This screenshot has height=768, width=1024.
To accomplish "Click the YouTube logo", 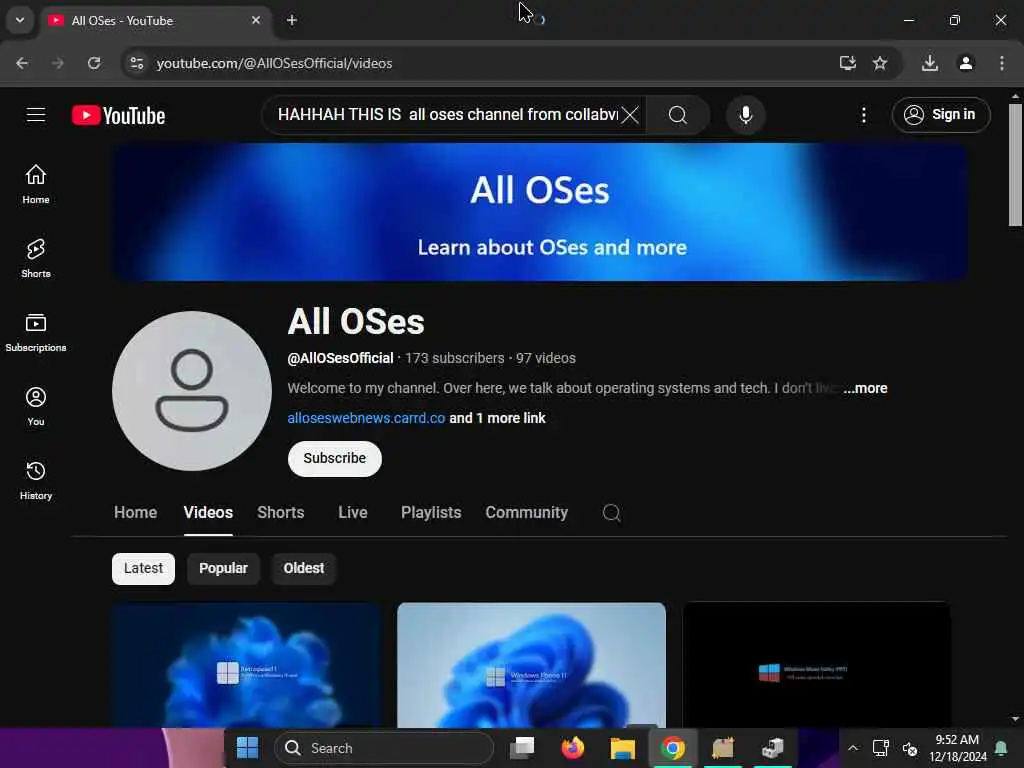I will tap(118, 116).
